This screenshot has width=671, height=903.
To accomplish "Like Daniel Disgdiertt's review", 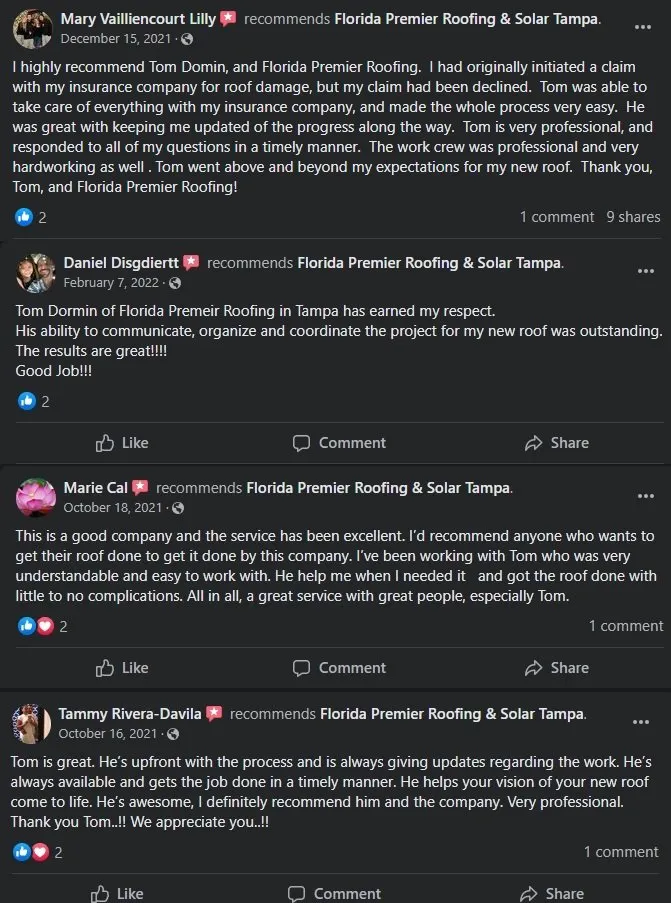I will click(x=122, y=443).
